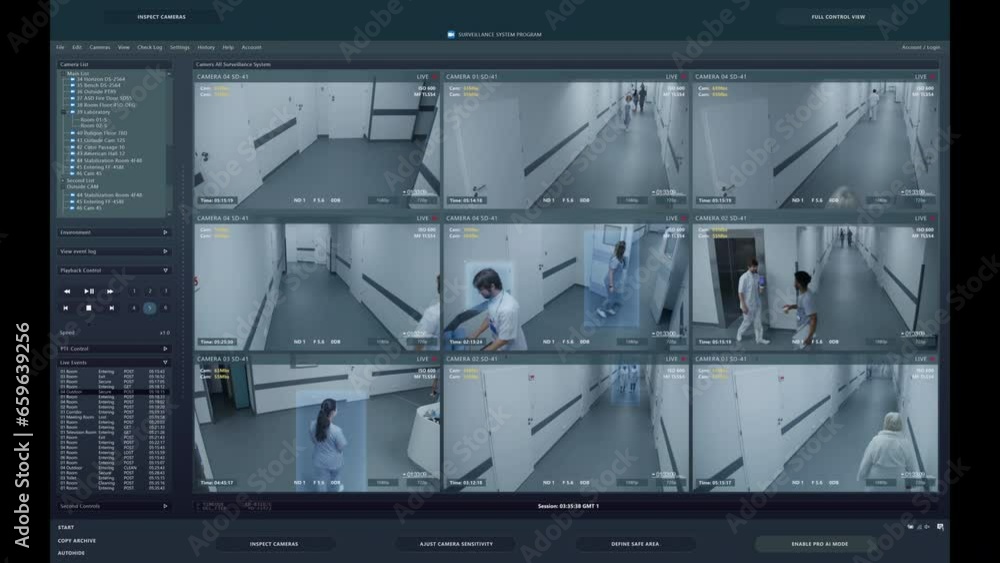Skip to next track icon
The height and width of the screenshot is (563, 1000).
(x=112, y=308)
